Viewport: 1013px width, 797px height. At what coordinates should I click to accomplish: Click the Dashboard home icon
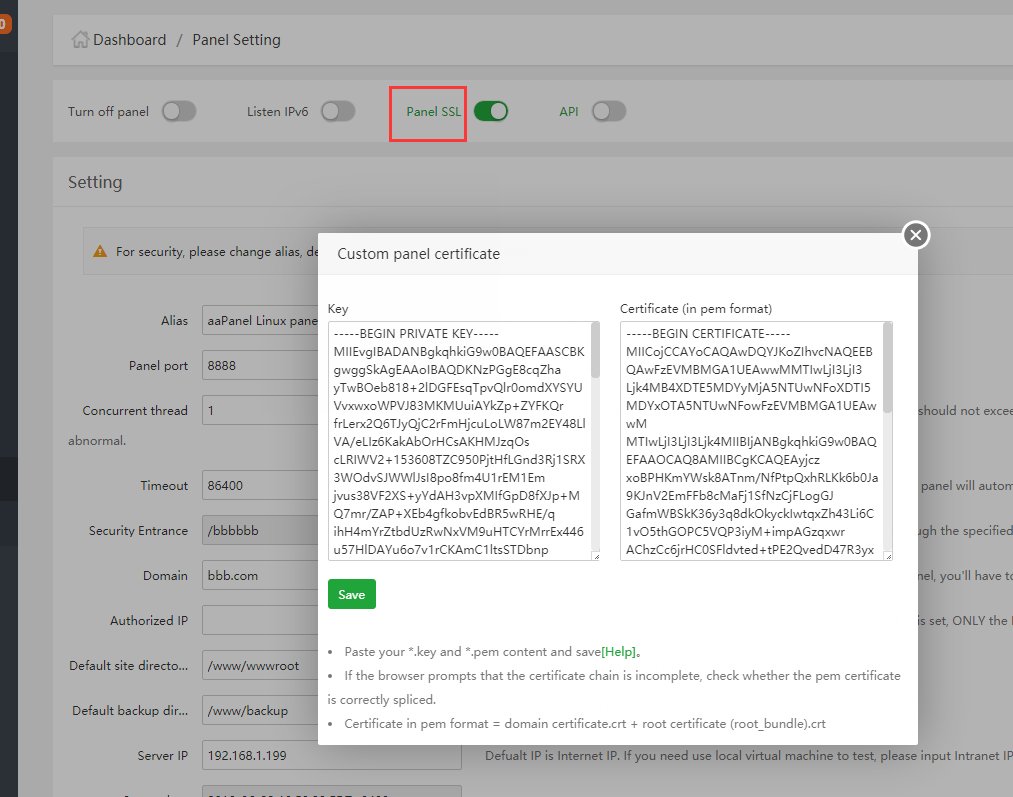click(80, 39)
